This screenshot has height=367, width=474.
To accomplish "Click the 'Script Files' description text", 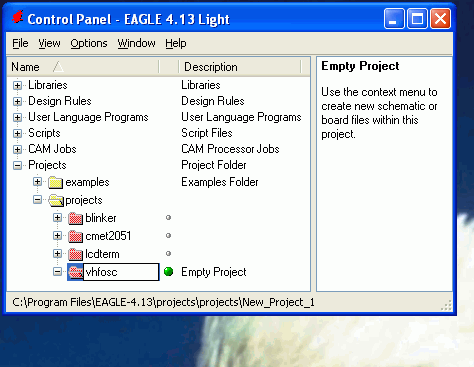I will (x=207, y=133).
